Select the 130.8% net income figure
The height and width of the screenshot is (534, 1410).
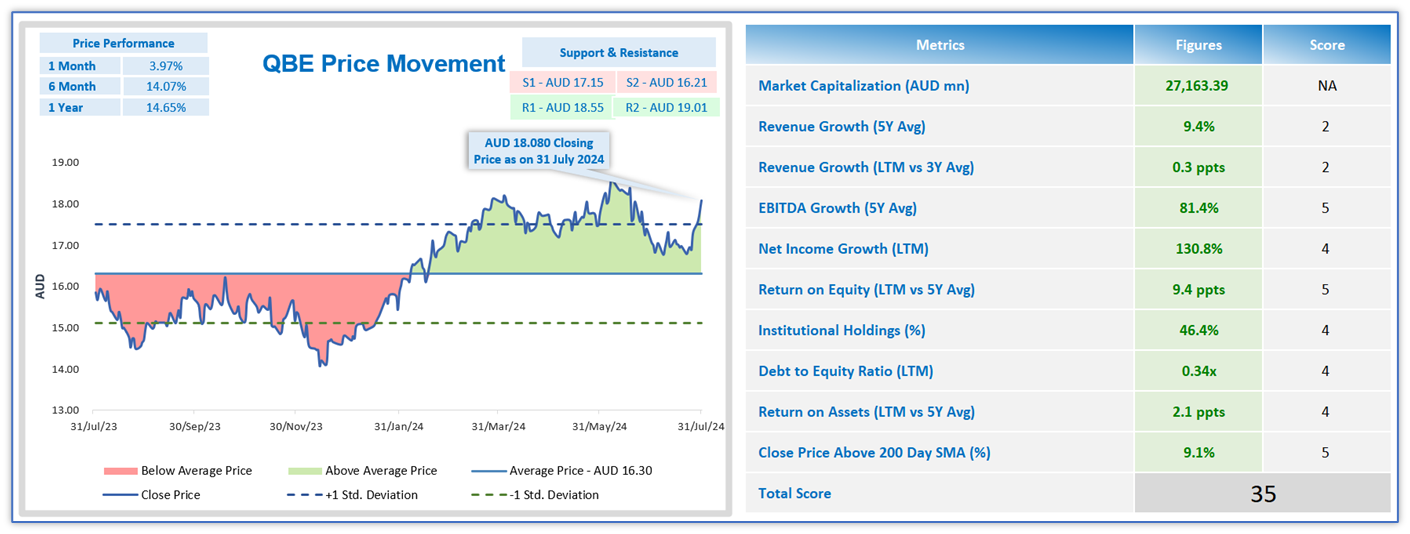(x=1198, y=249)
